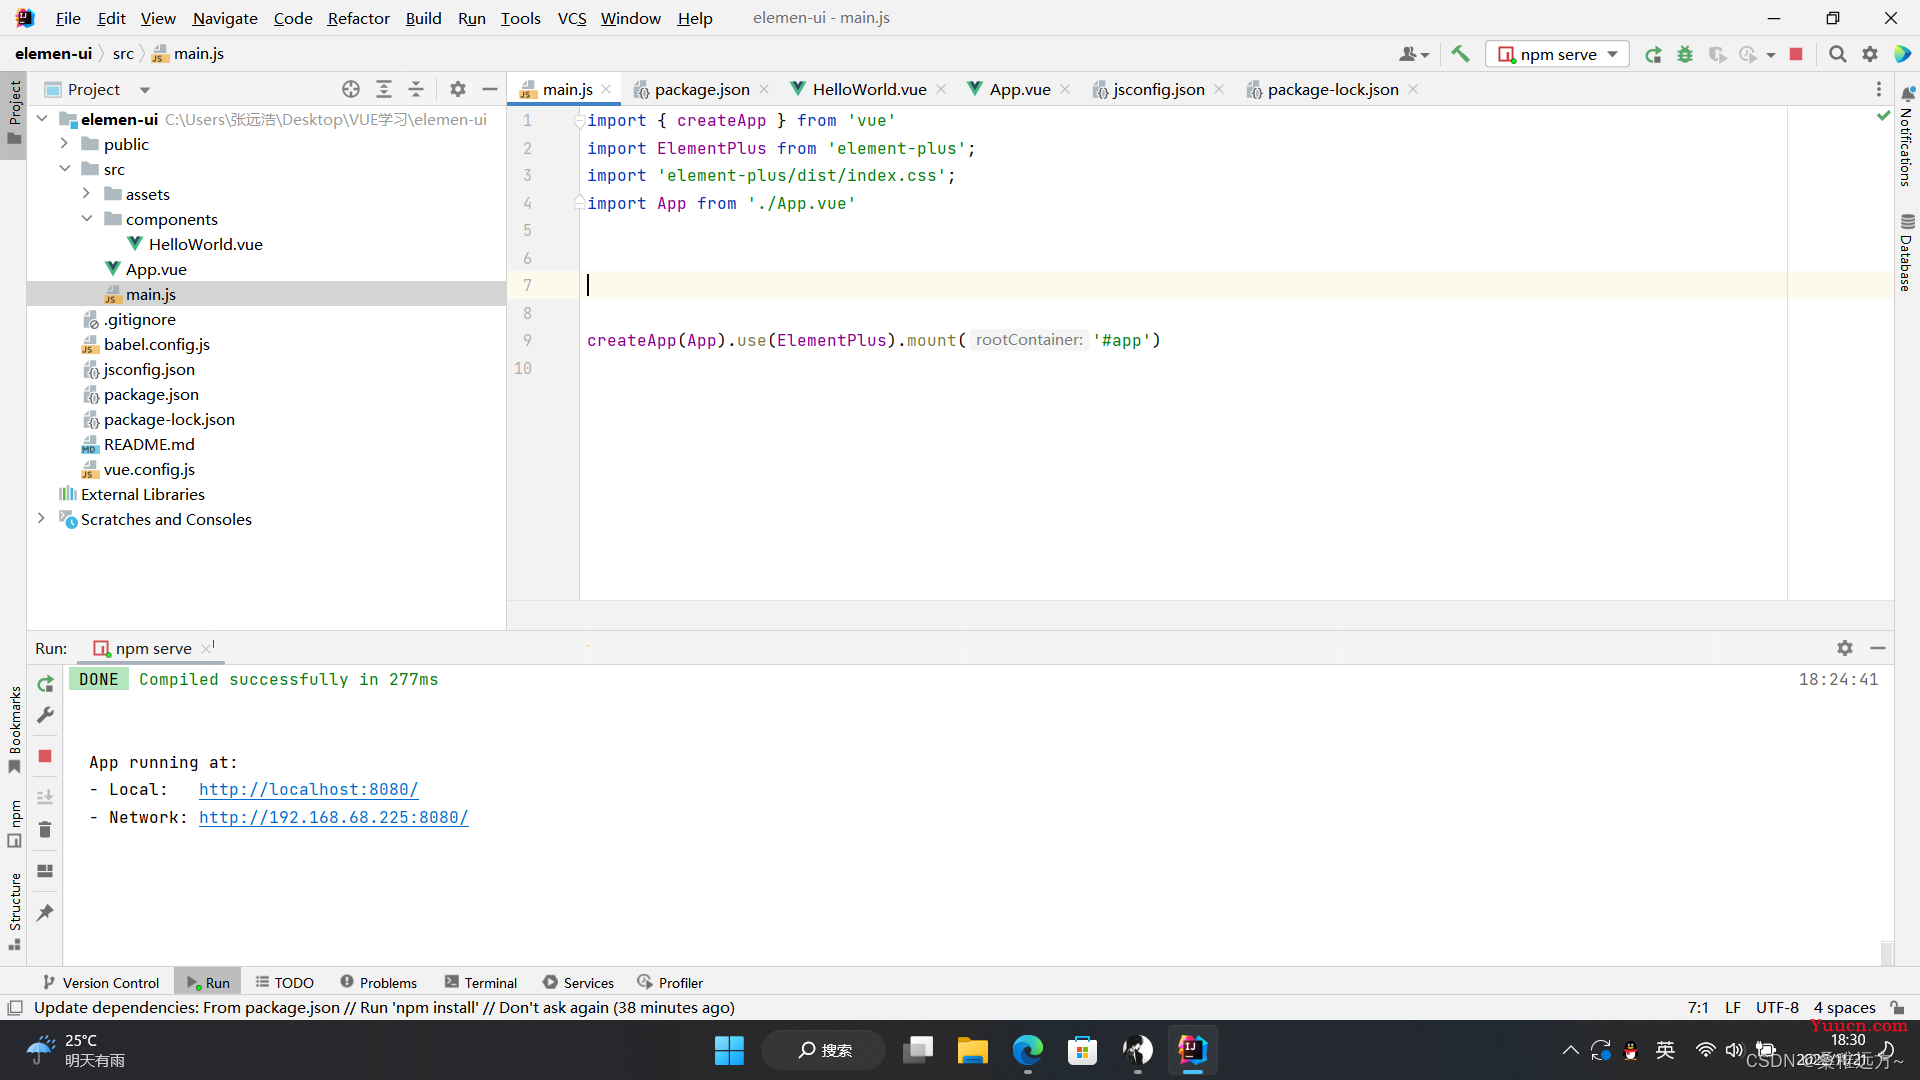
Task: Open the Refactor menu
Action: point(358,18)
